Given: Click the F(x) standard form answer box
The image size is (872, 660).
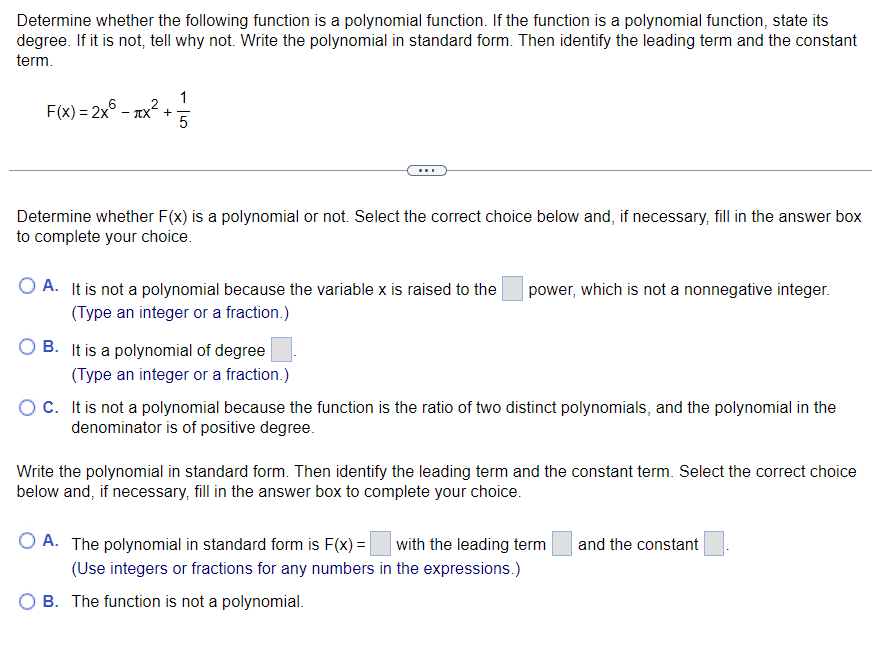Looking at the screenshot, I should 380,543.
